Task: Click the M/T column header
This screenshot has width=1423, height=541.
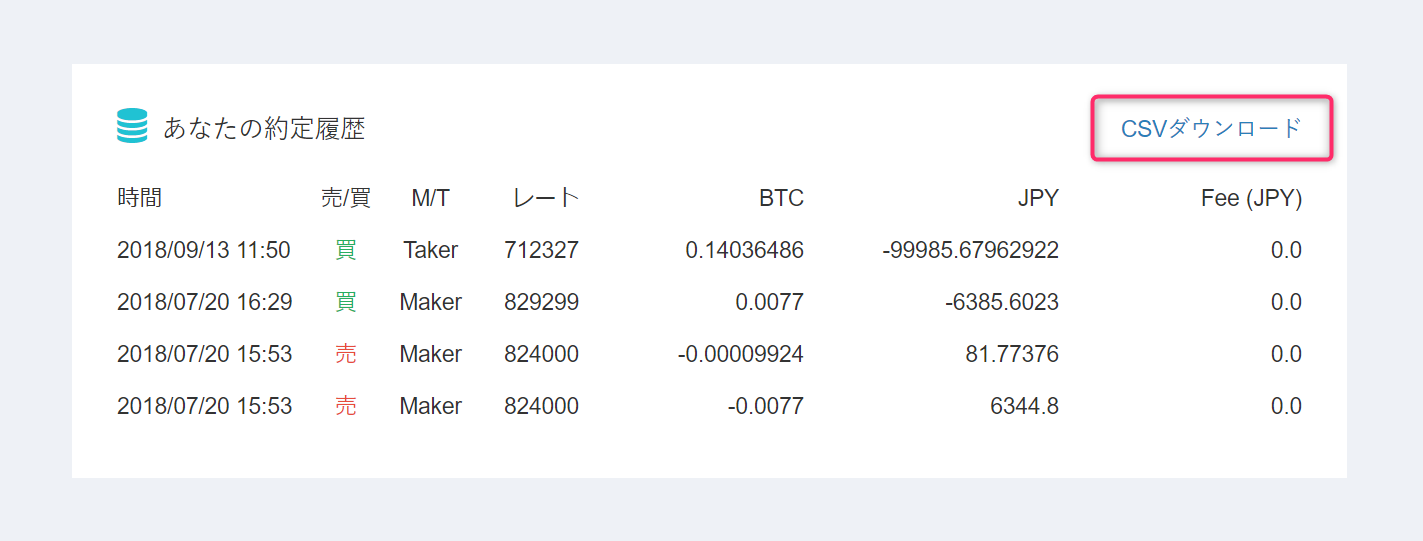Action: 431,198
